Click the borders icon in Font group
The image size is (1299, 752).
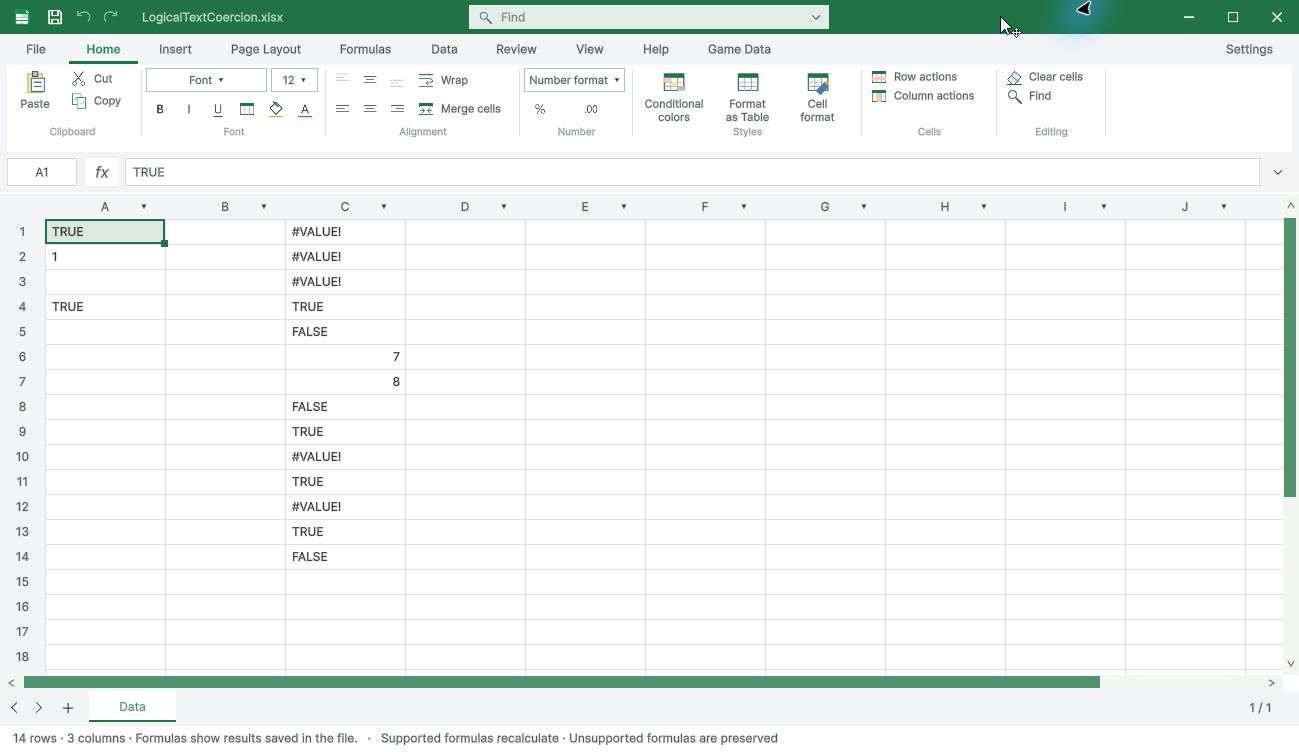point(247,109)
